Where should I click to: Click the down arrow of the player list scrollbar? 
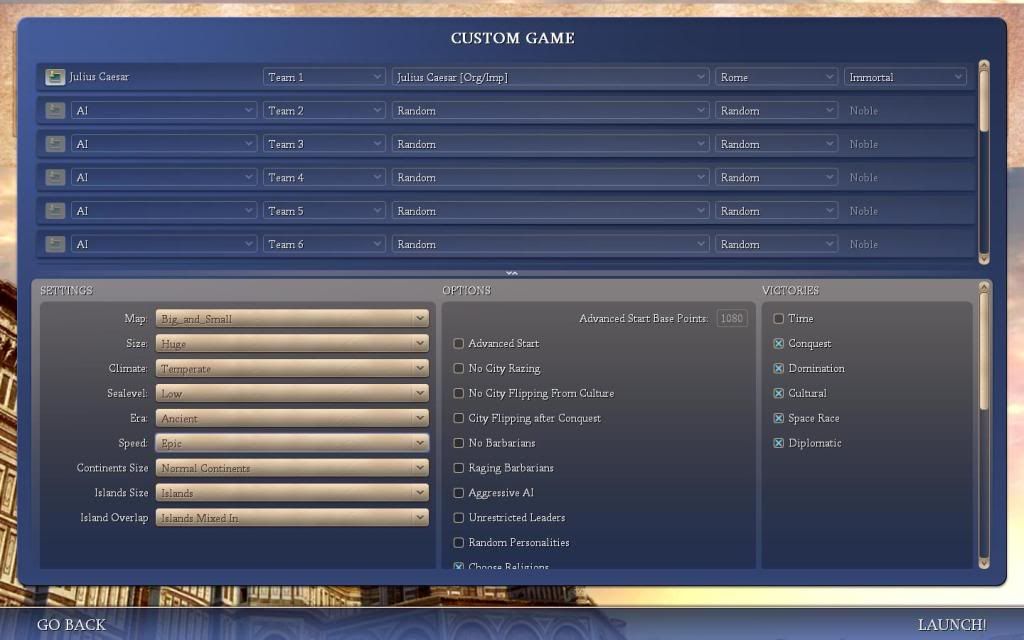point(984,259)
